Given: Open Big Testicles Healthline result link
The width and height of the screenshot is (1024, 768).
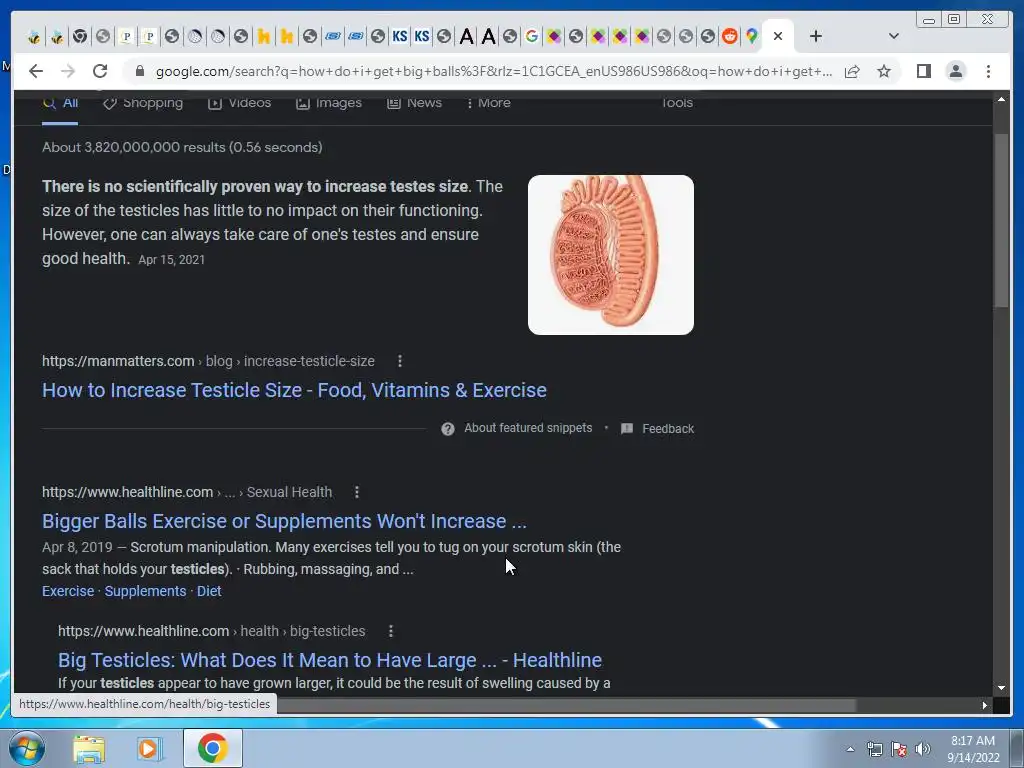Looking at the screenshot, I should (x=330, y=660).
